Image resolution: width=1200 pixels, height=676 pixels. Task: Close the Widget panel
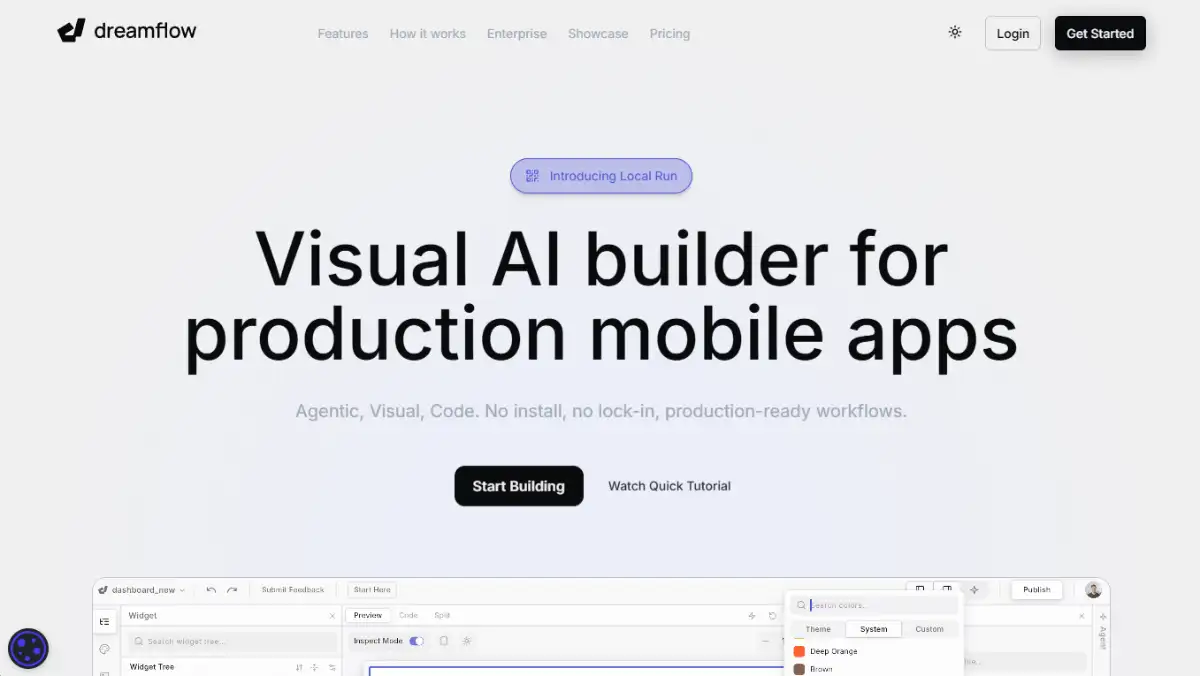pyautogui.click(x=332, y=616)
